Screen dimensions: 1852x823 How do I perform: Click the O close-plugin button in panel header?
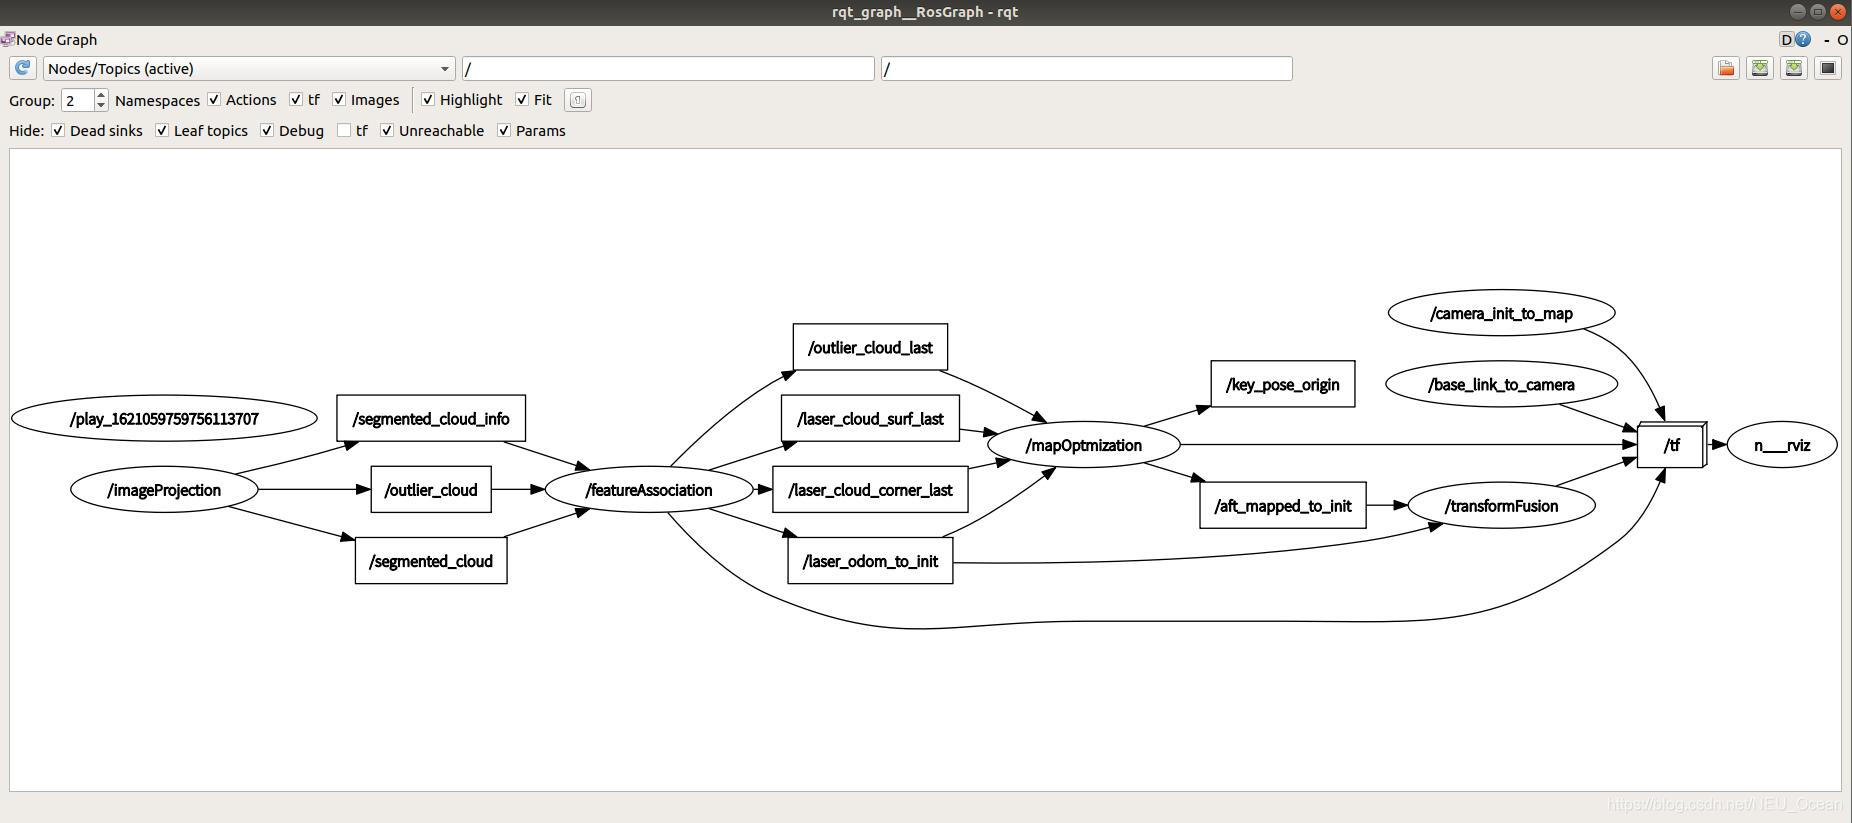coord(1842,40)
